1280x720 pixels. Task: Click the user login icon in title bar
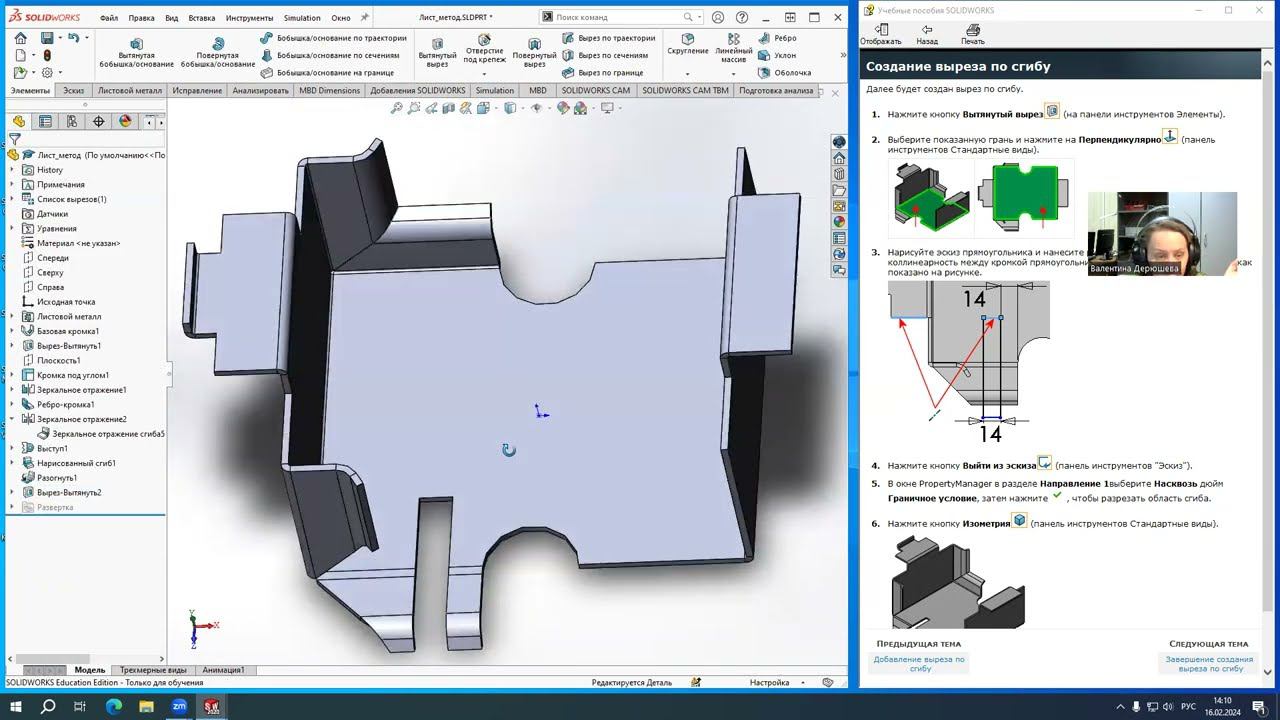tap(717, 17)
